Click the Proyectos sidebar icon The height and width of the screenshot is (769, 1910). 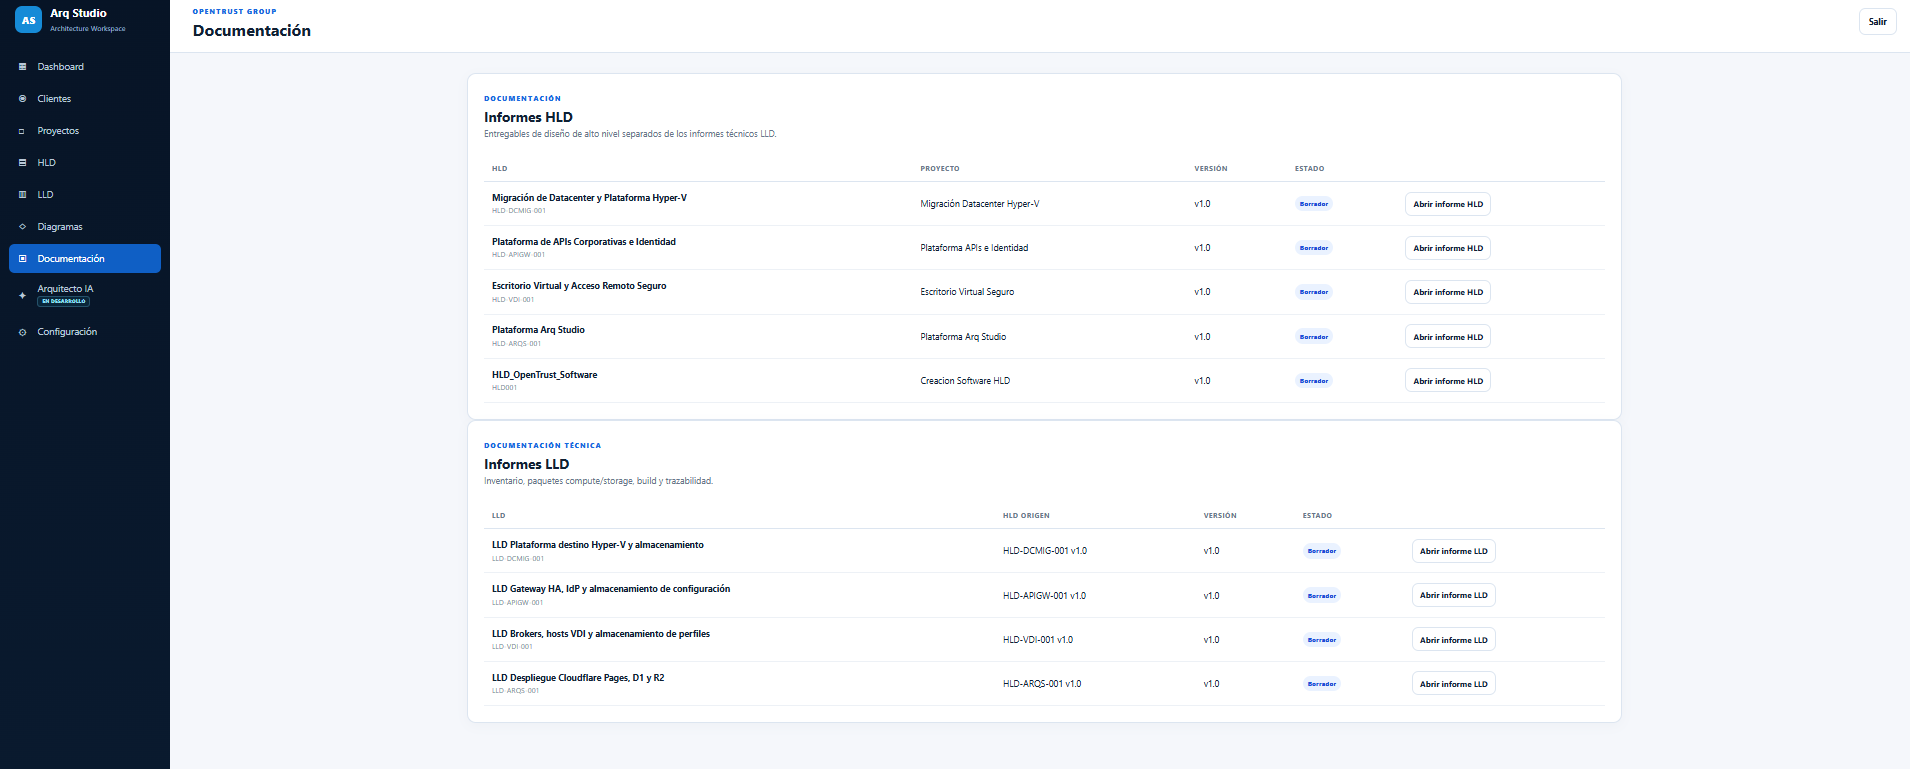point(22,131)
